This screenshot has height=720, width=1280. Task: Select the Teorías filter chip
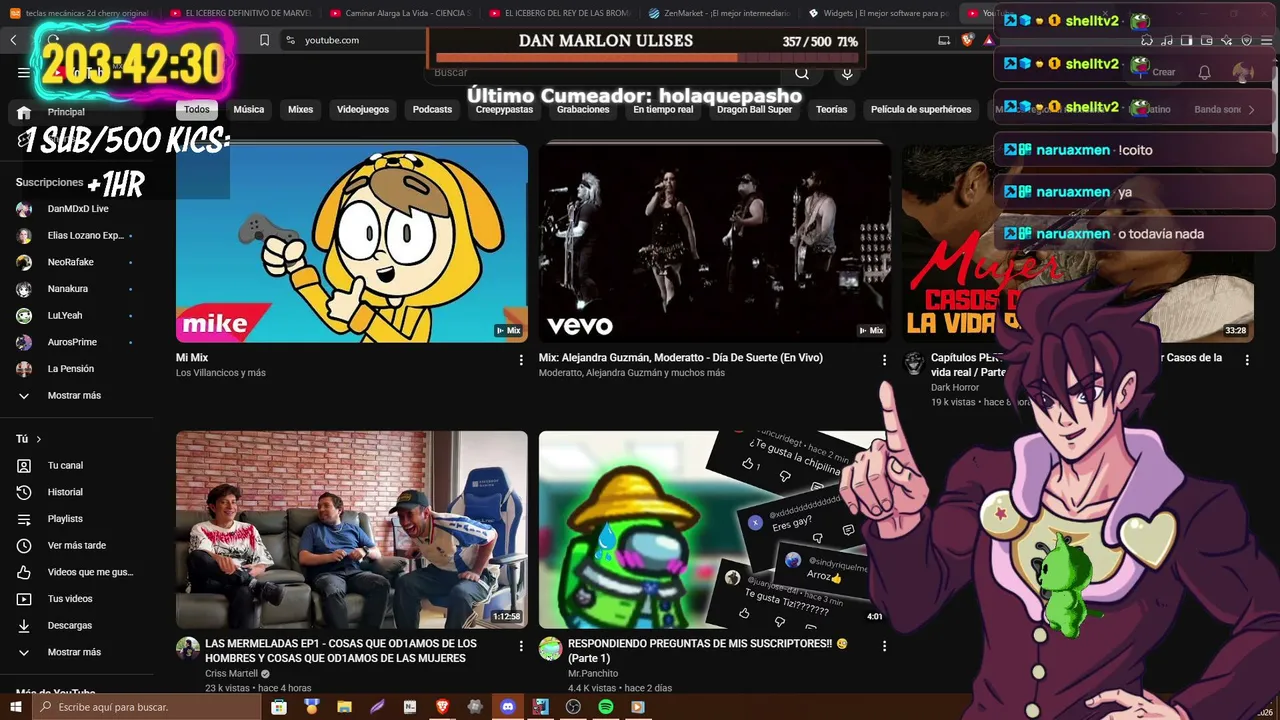pyautogui.click(x=832, y=110)
